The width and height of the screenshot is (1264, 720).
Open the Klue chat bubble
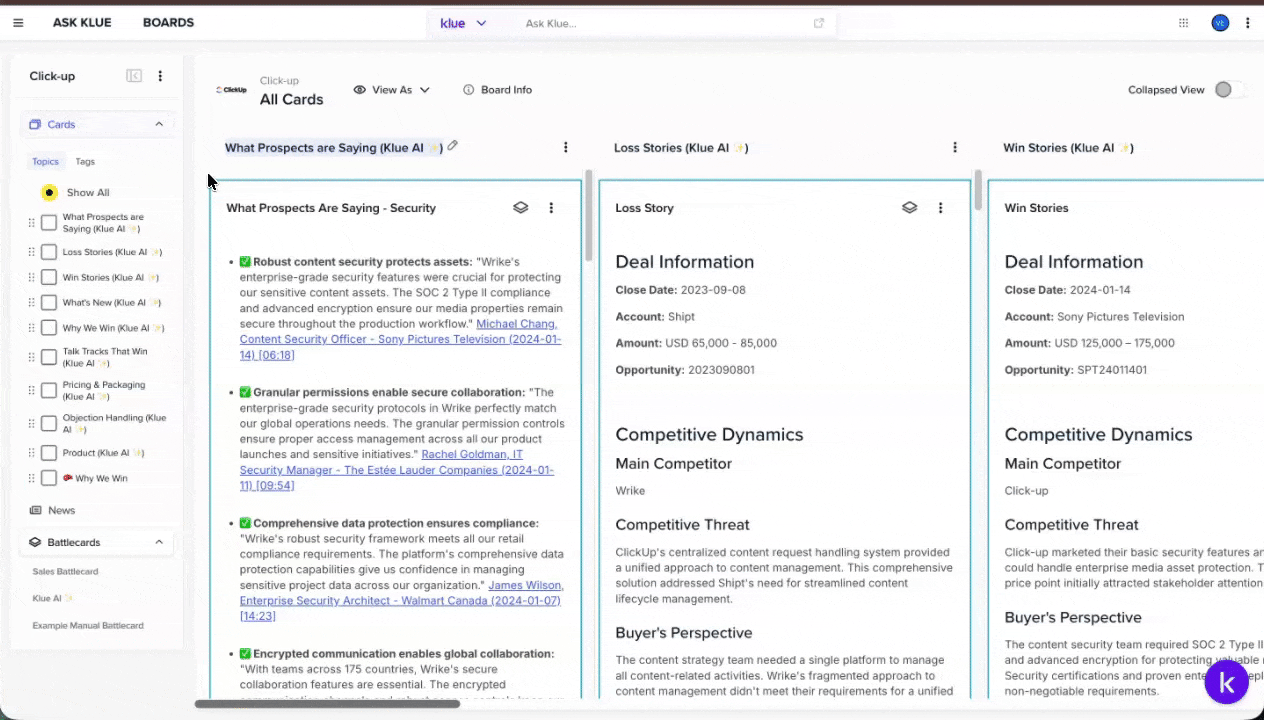(x=1226, y=683)
